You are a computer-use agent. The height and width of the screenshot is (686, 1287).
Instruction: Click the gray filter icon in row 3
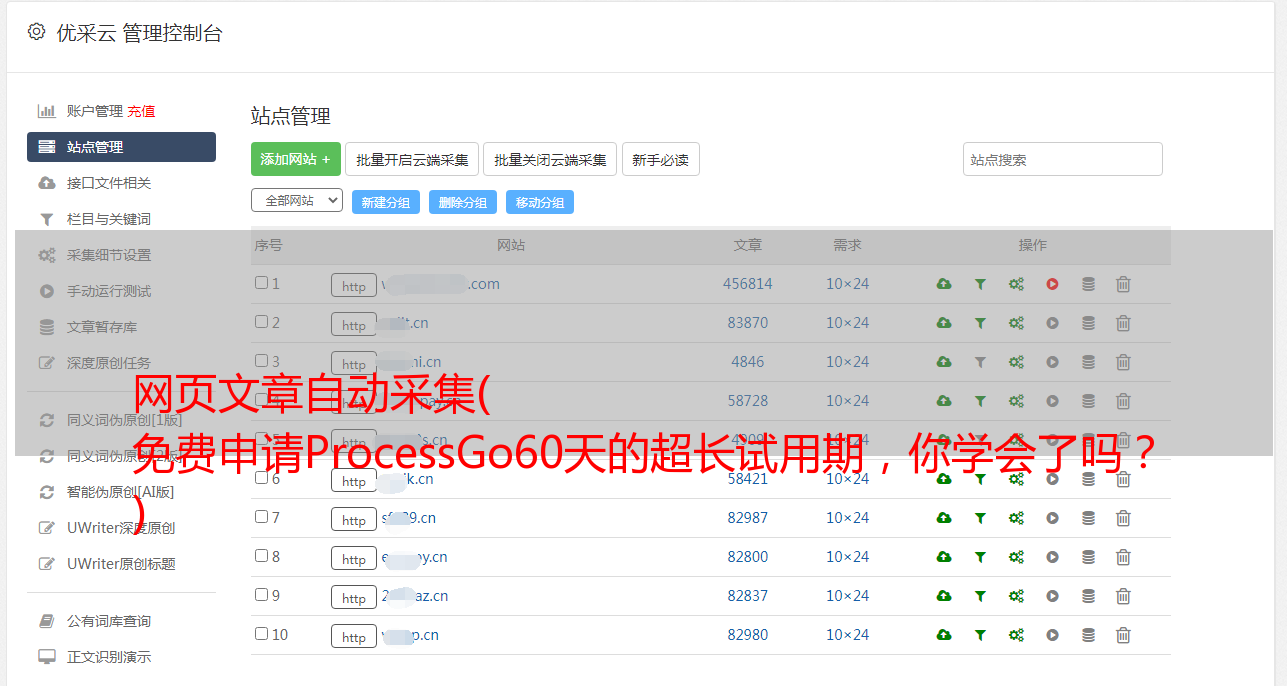[x=980, y=362]
